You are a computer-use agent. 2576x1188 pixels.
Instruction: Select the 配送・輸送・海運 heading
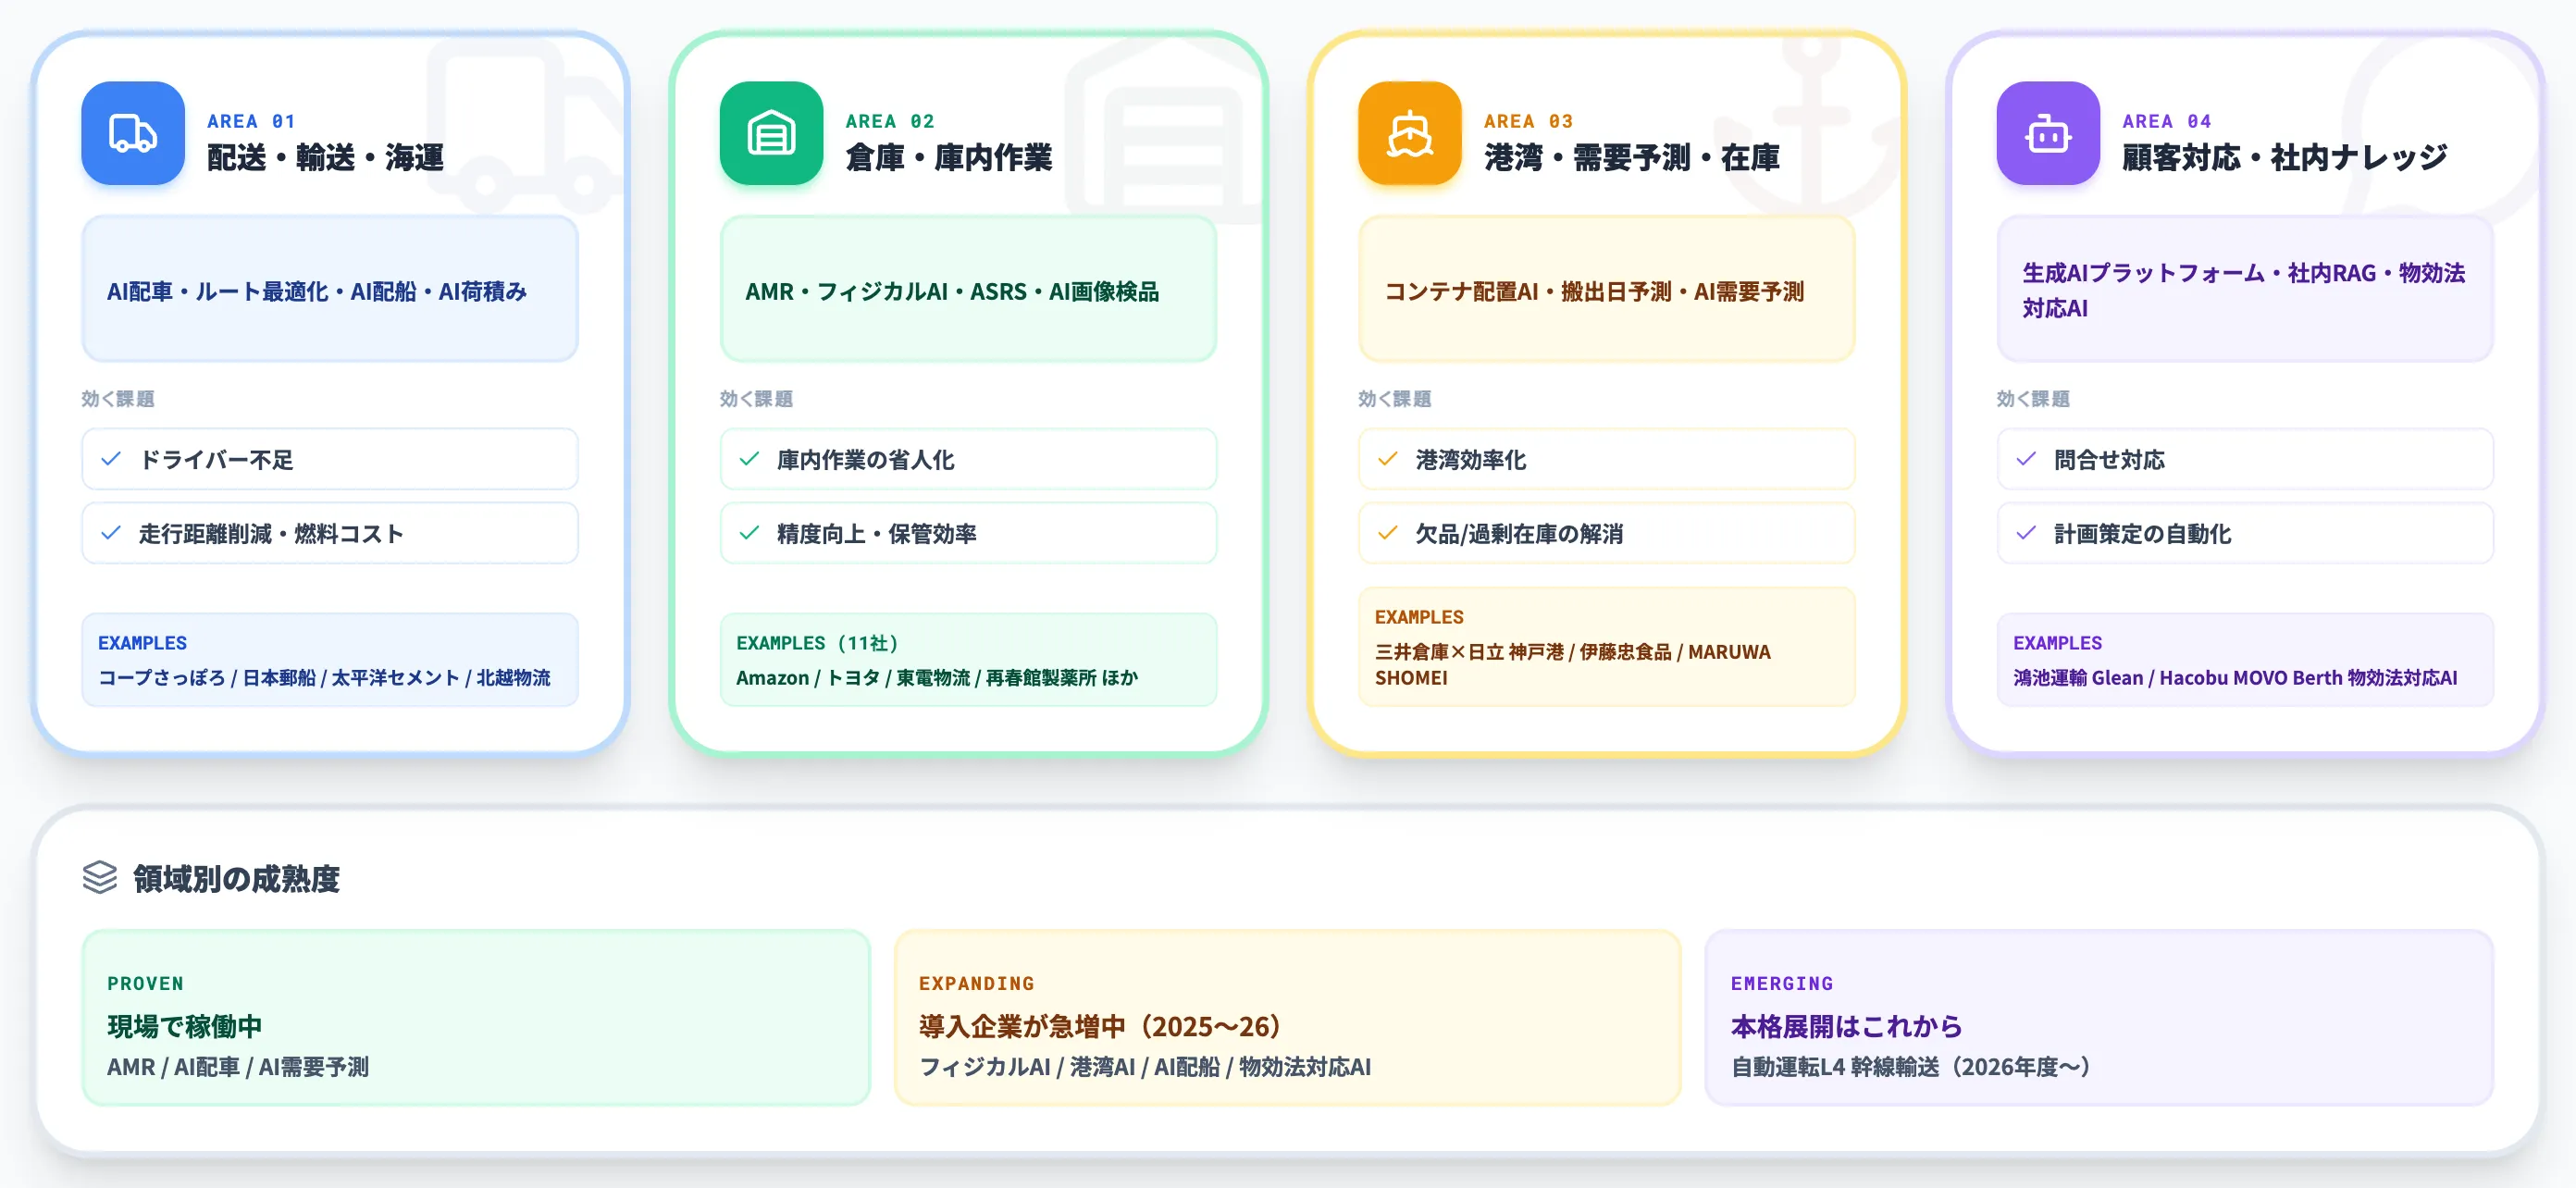(x=325, y=157)
